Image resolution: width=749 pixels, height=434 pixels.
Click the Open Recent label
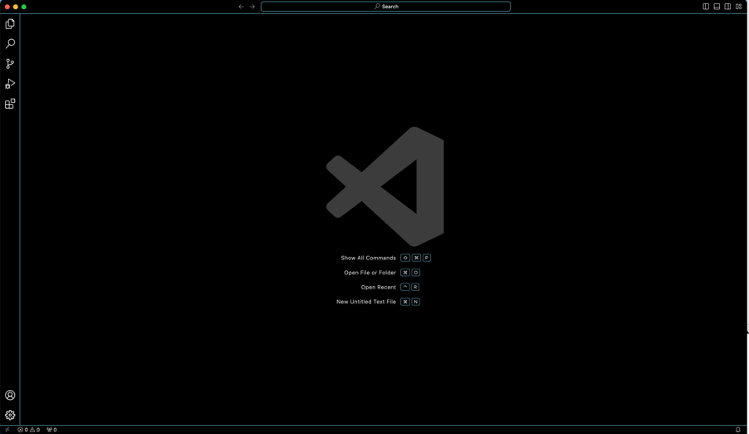(378, 287)
